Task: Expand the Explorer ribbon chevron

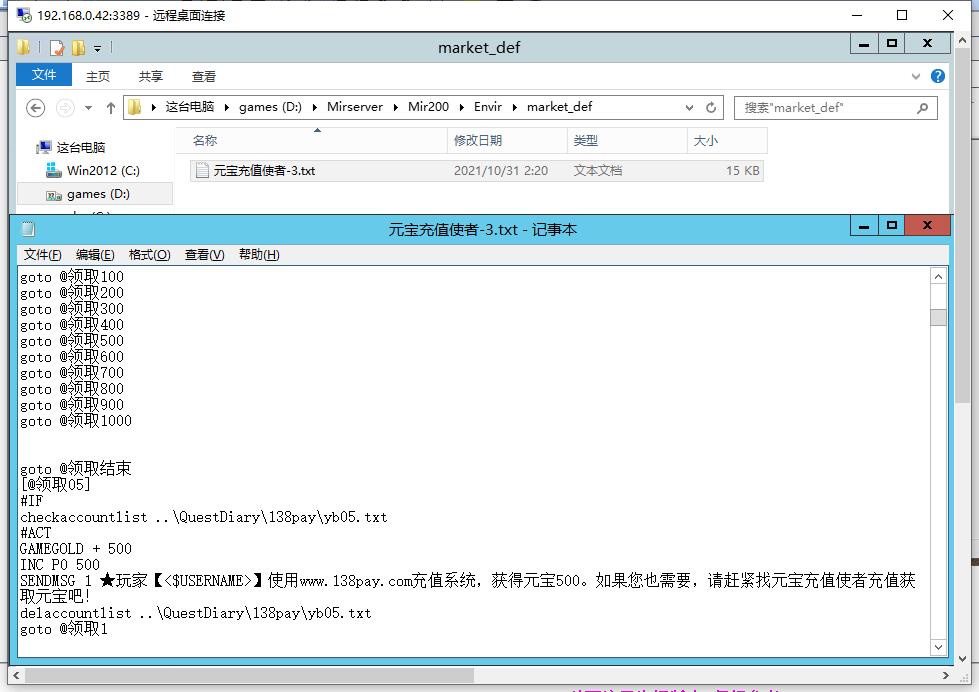Action: [915, 76]
